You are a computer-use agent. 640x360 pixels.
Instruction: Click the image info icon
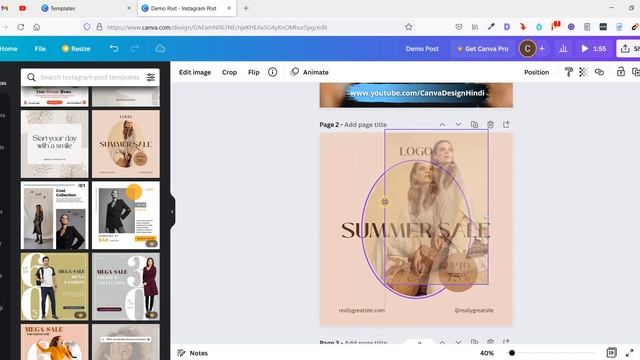272,72
